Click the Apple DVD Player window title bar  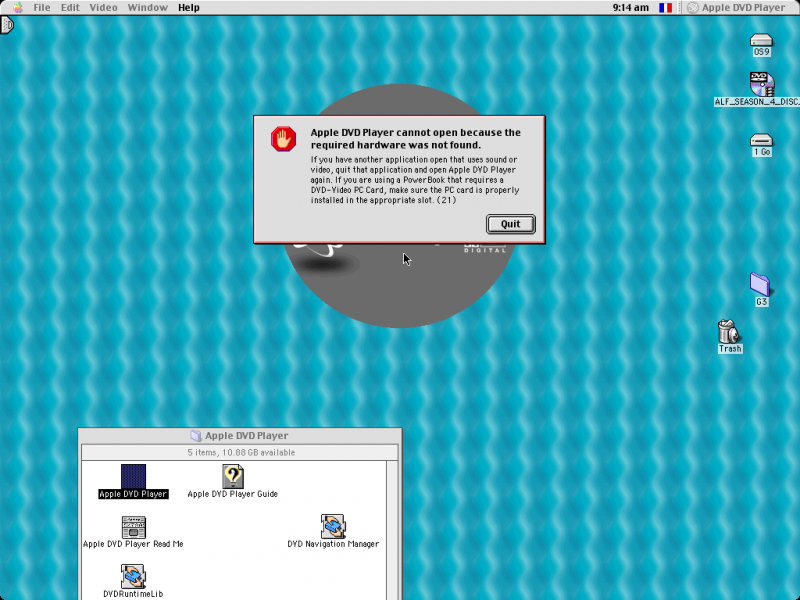tap(240, 436)
